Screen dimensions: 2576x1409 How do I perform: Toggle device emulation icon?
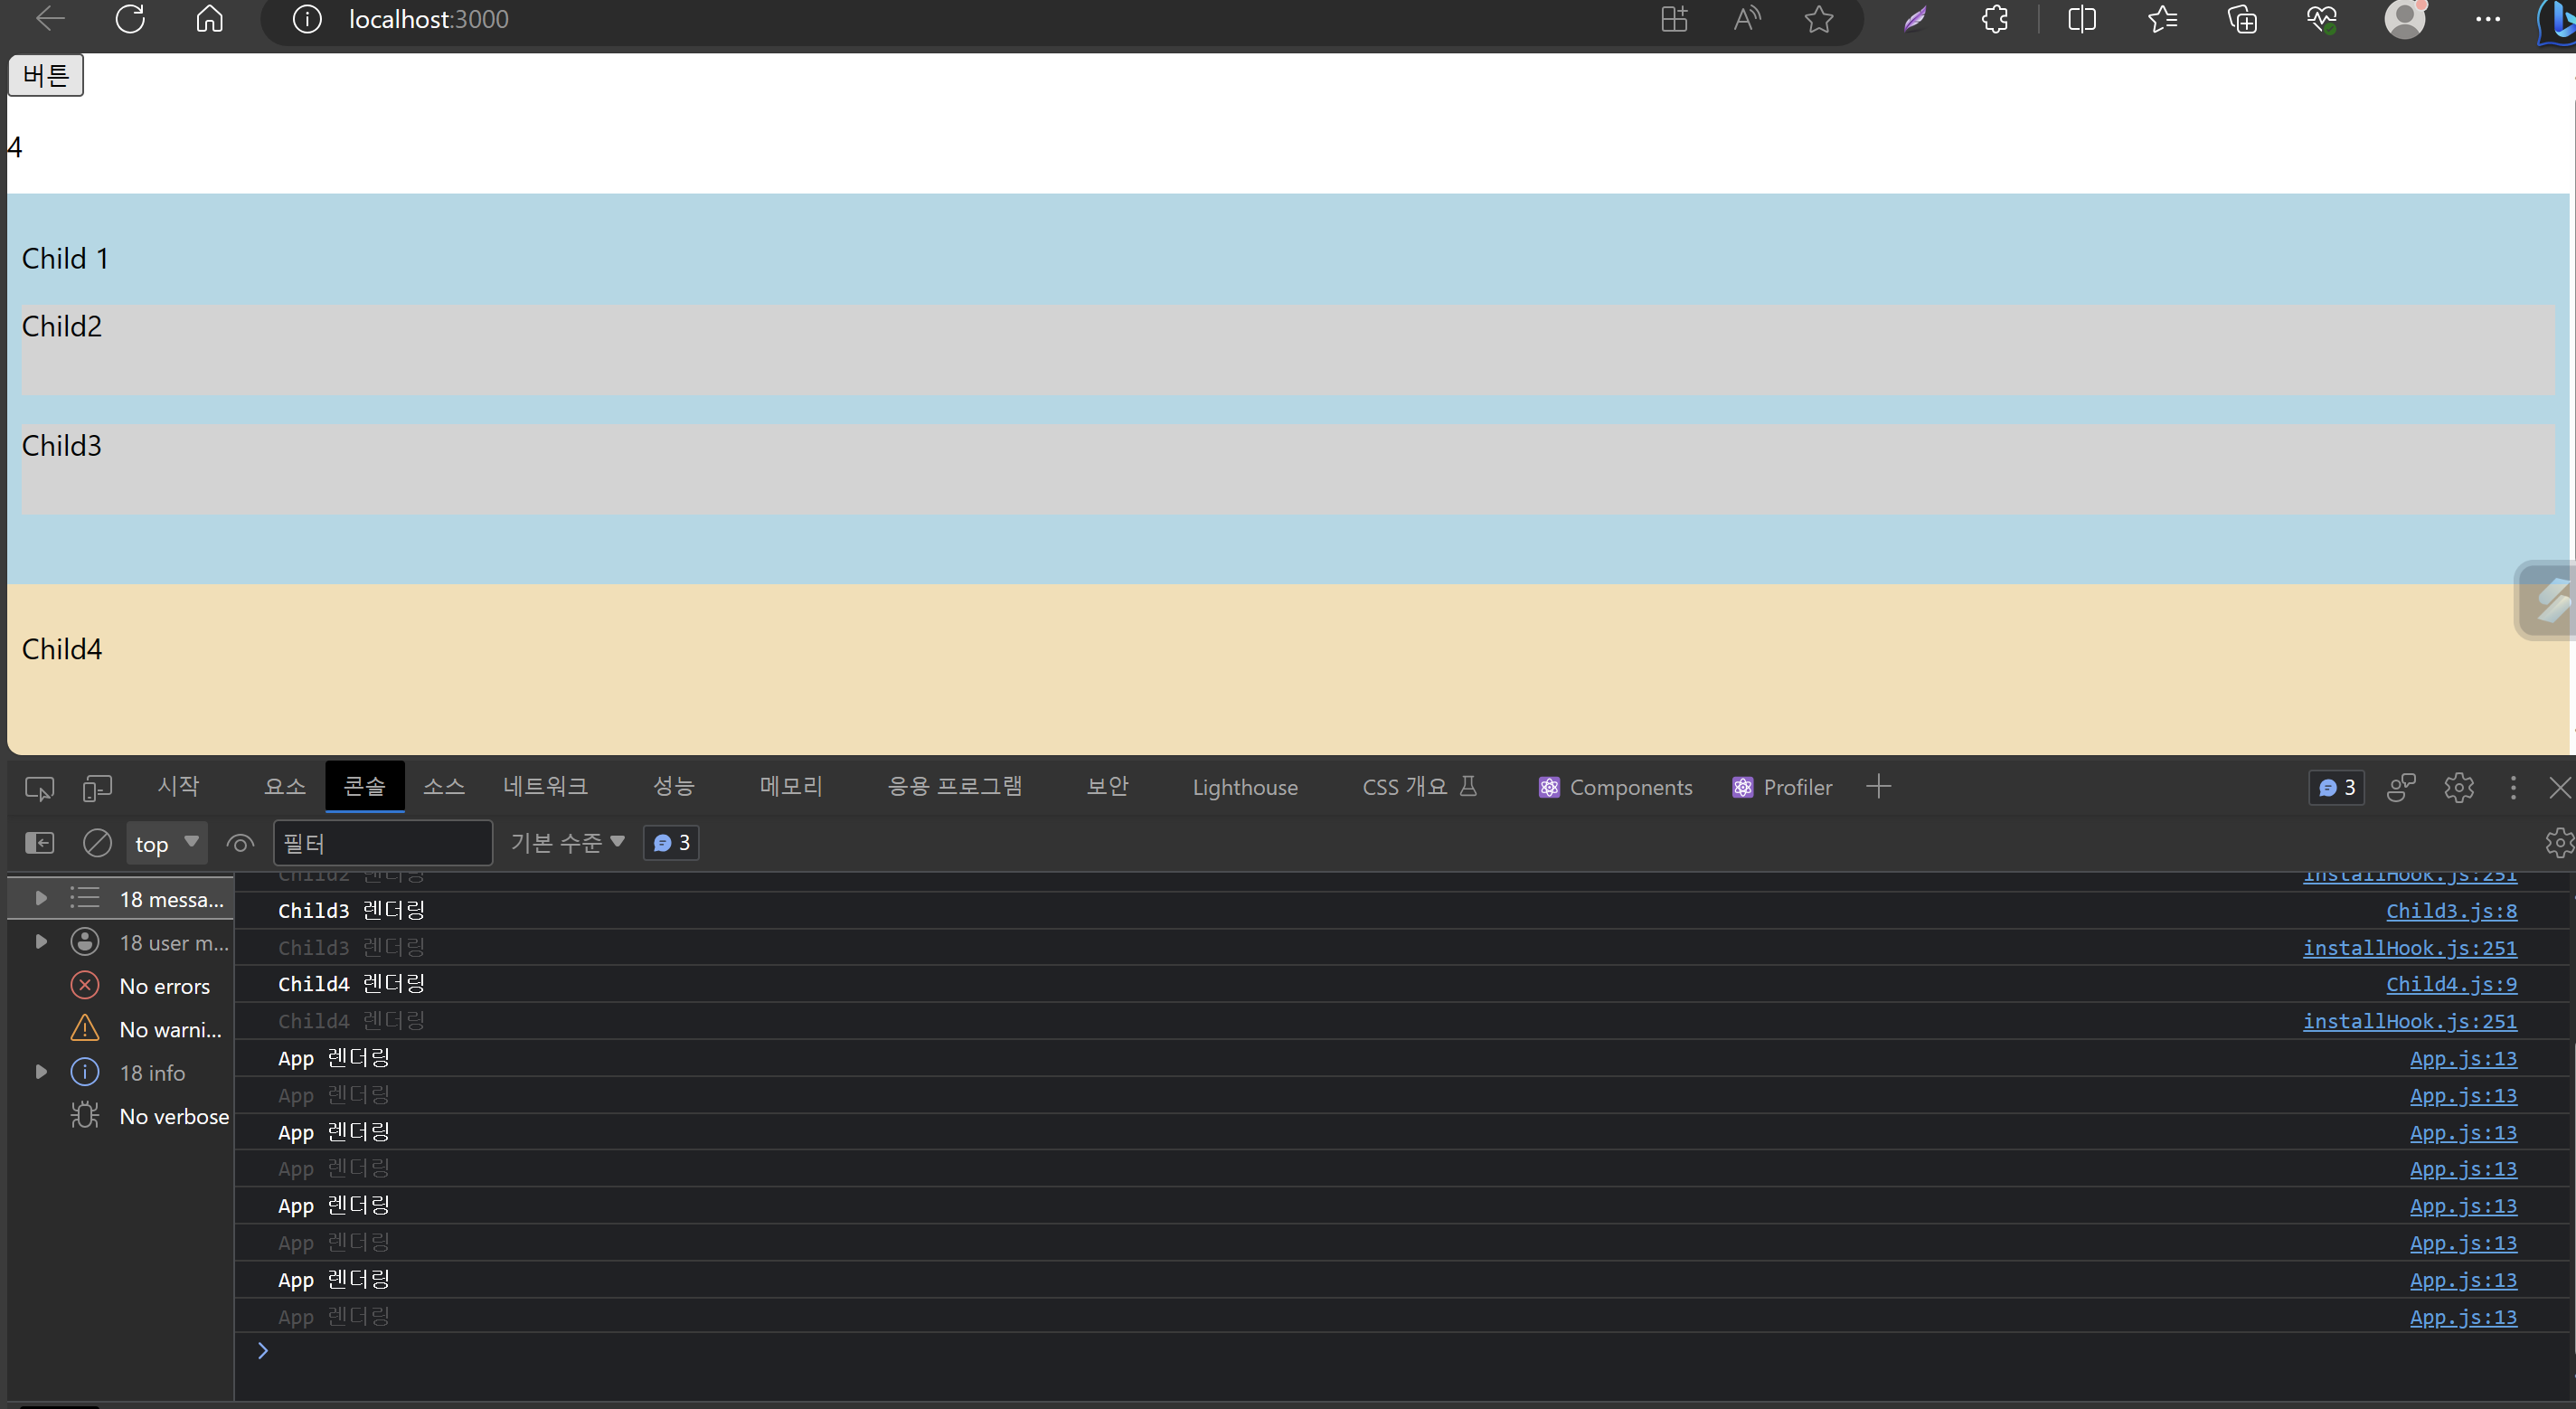97,788
